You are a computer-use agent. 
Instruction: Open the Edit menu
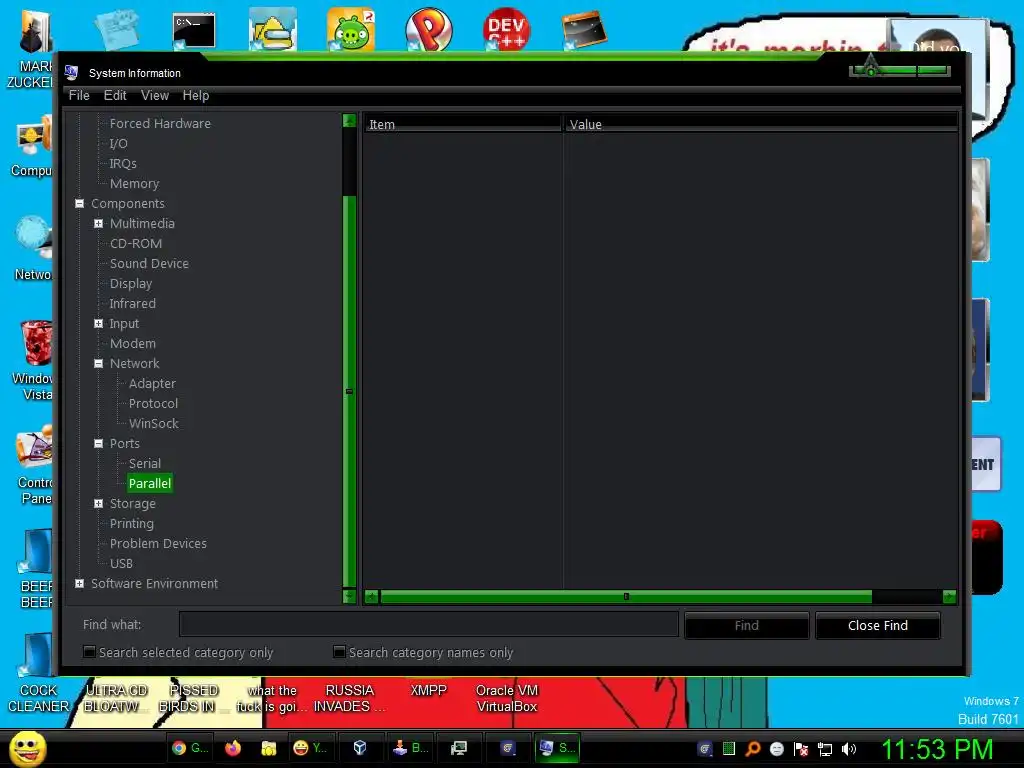click(x=115, y=95)
